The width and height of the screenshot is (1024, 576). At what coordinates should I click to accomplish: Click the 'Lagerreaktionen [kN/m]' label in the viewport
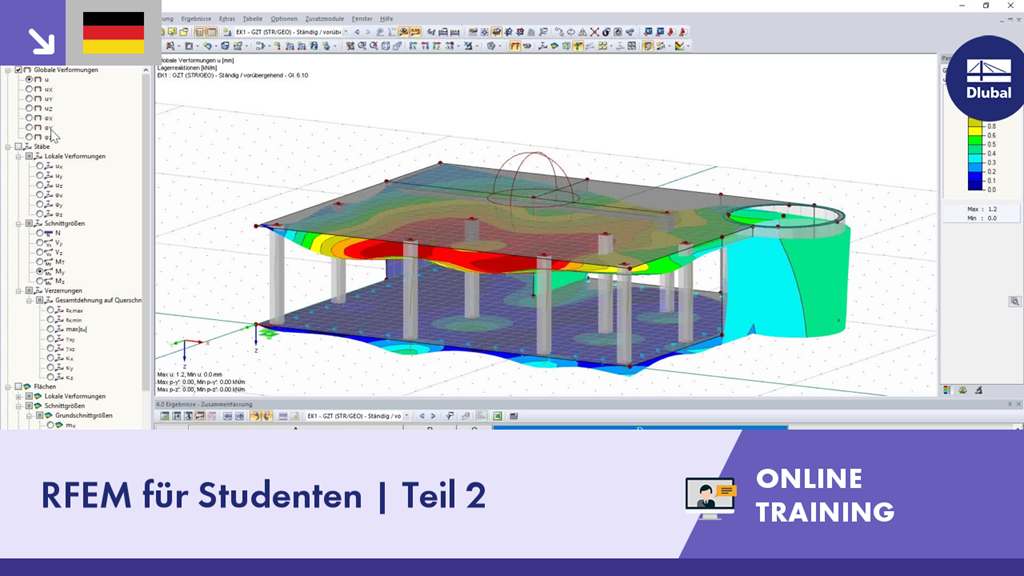tap(187, 67)
